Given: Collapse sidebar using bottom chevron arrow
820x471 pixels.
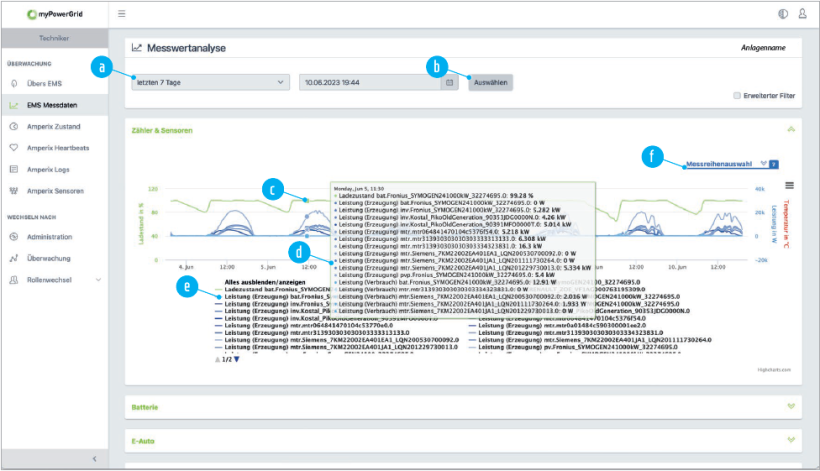Looking at the screenshot, I should tap(94, 458).
